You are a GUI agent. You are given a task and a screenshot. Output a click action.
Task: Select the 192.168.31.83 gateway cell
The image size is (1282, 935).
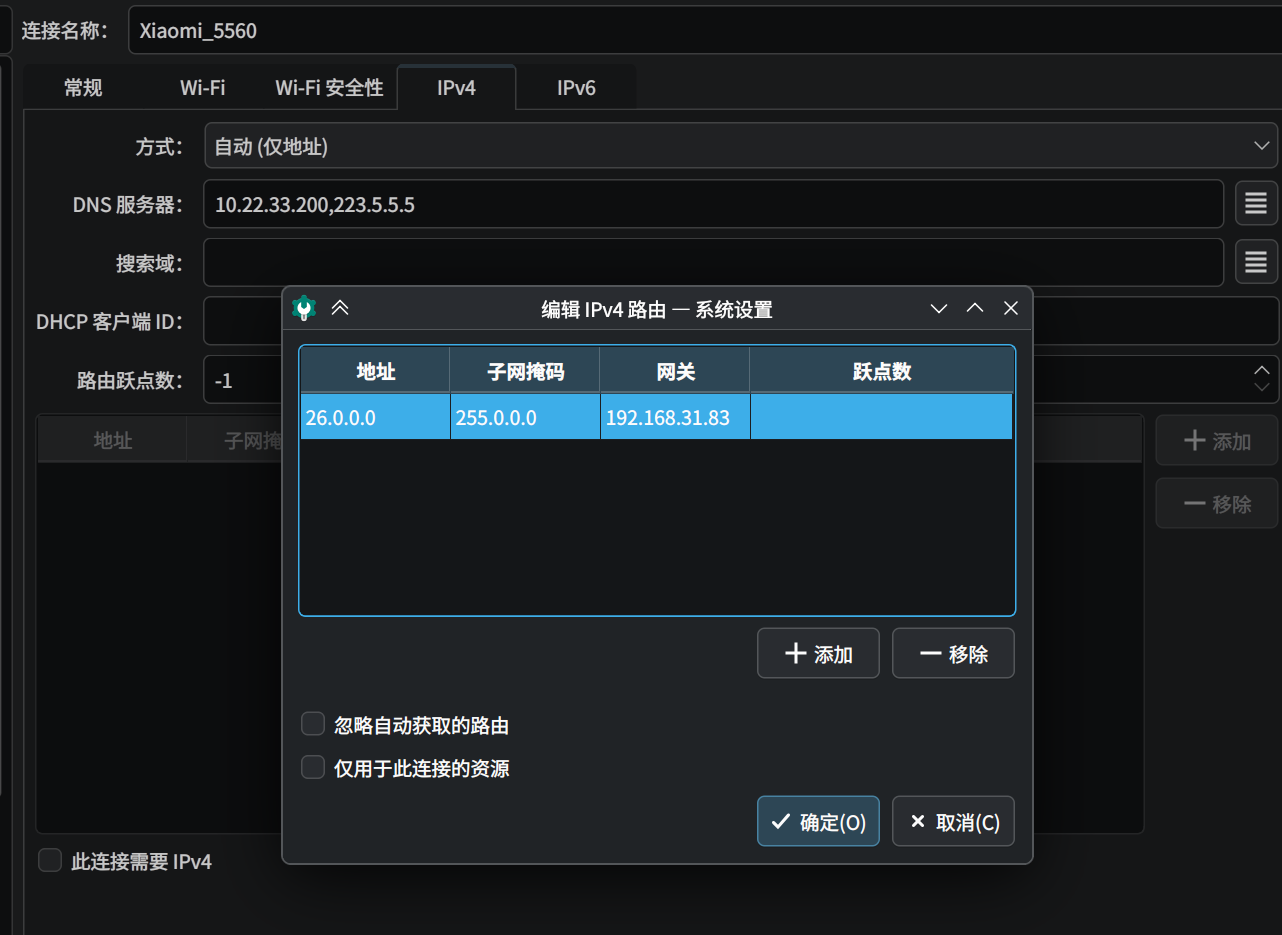[675, 417]
